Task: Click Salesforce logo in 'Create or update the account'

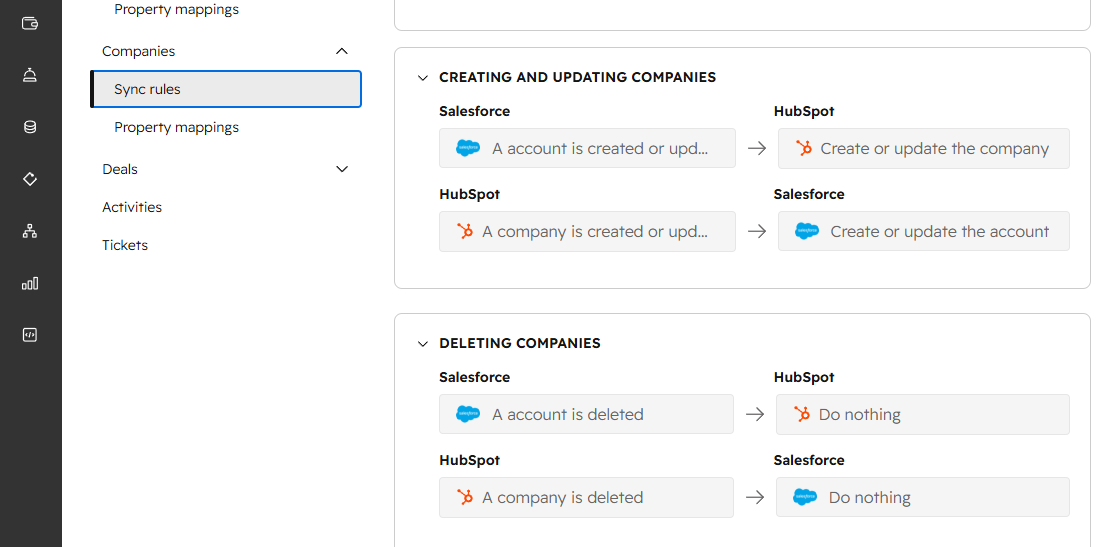Action: 807,231
